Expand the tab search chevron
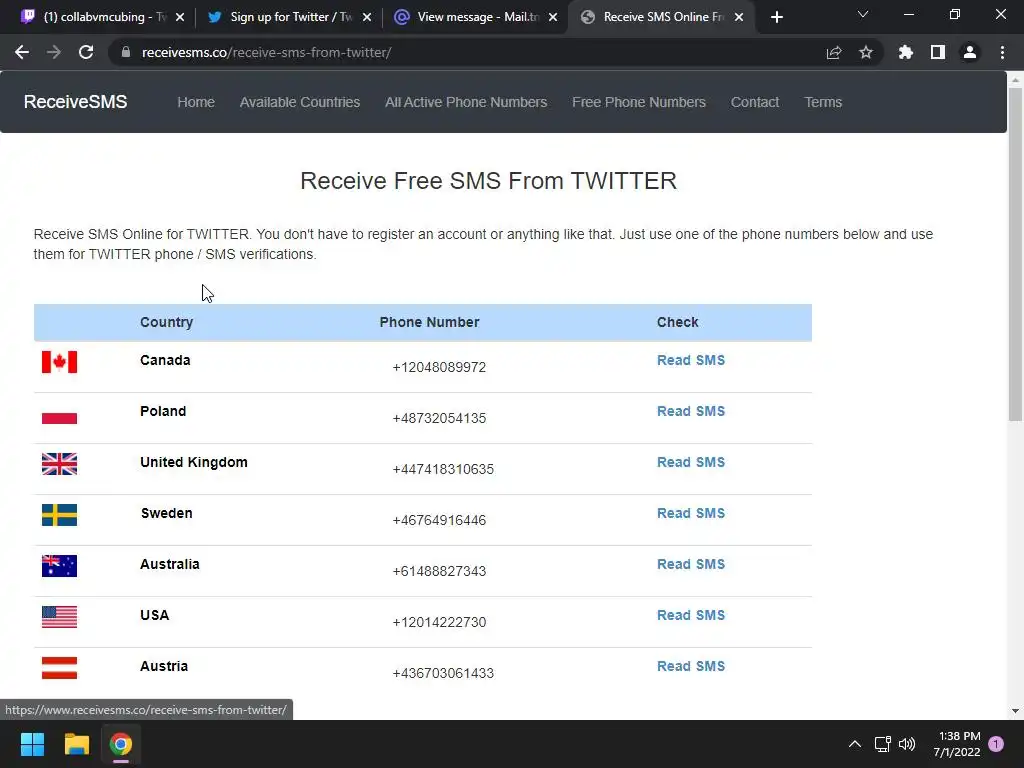1024x768 pixels. 863,16
